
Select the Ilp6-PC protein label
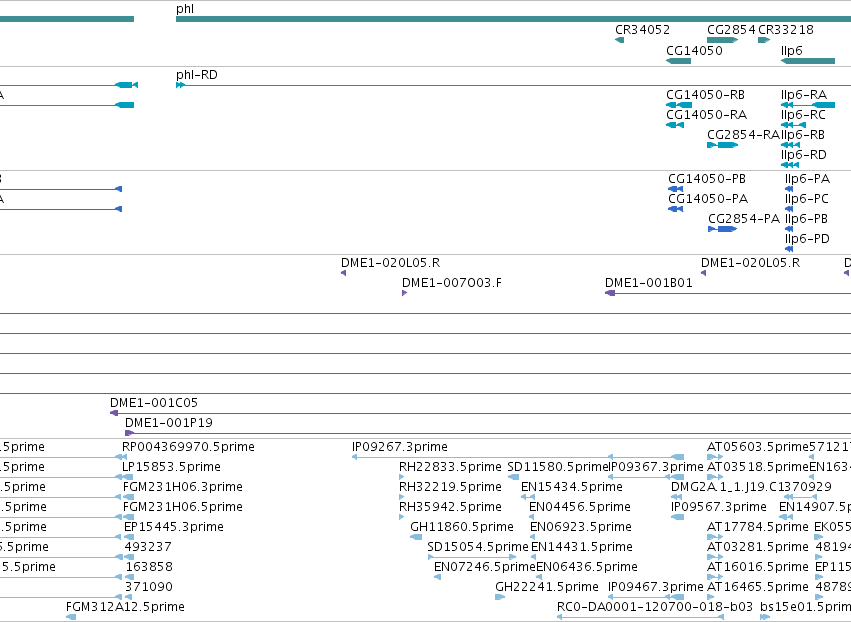coord(806,199)
